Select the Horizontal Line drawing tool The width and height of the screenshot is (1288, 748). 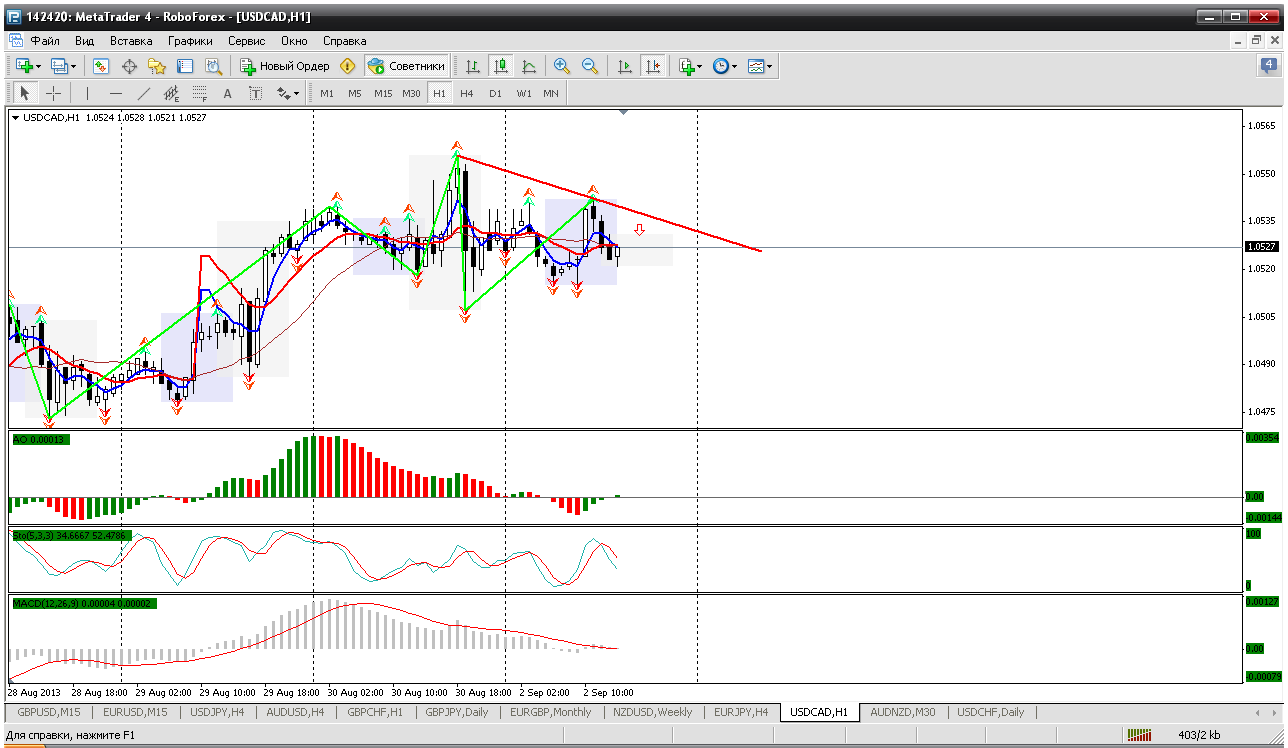tap(116, 93)
